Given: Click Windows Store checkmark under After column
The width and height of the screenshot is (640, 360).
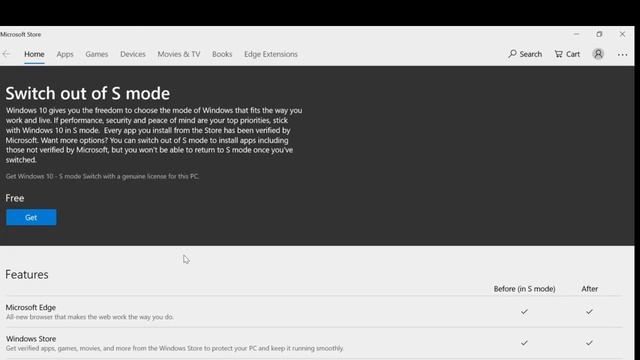Looking at the screenshot, I should (x=589, y=343).
